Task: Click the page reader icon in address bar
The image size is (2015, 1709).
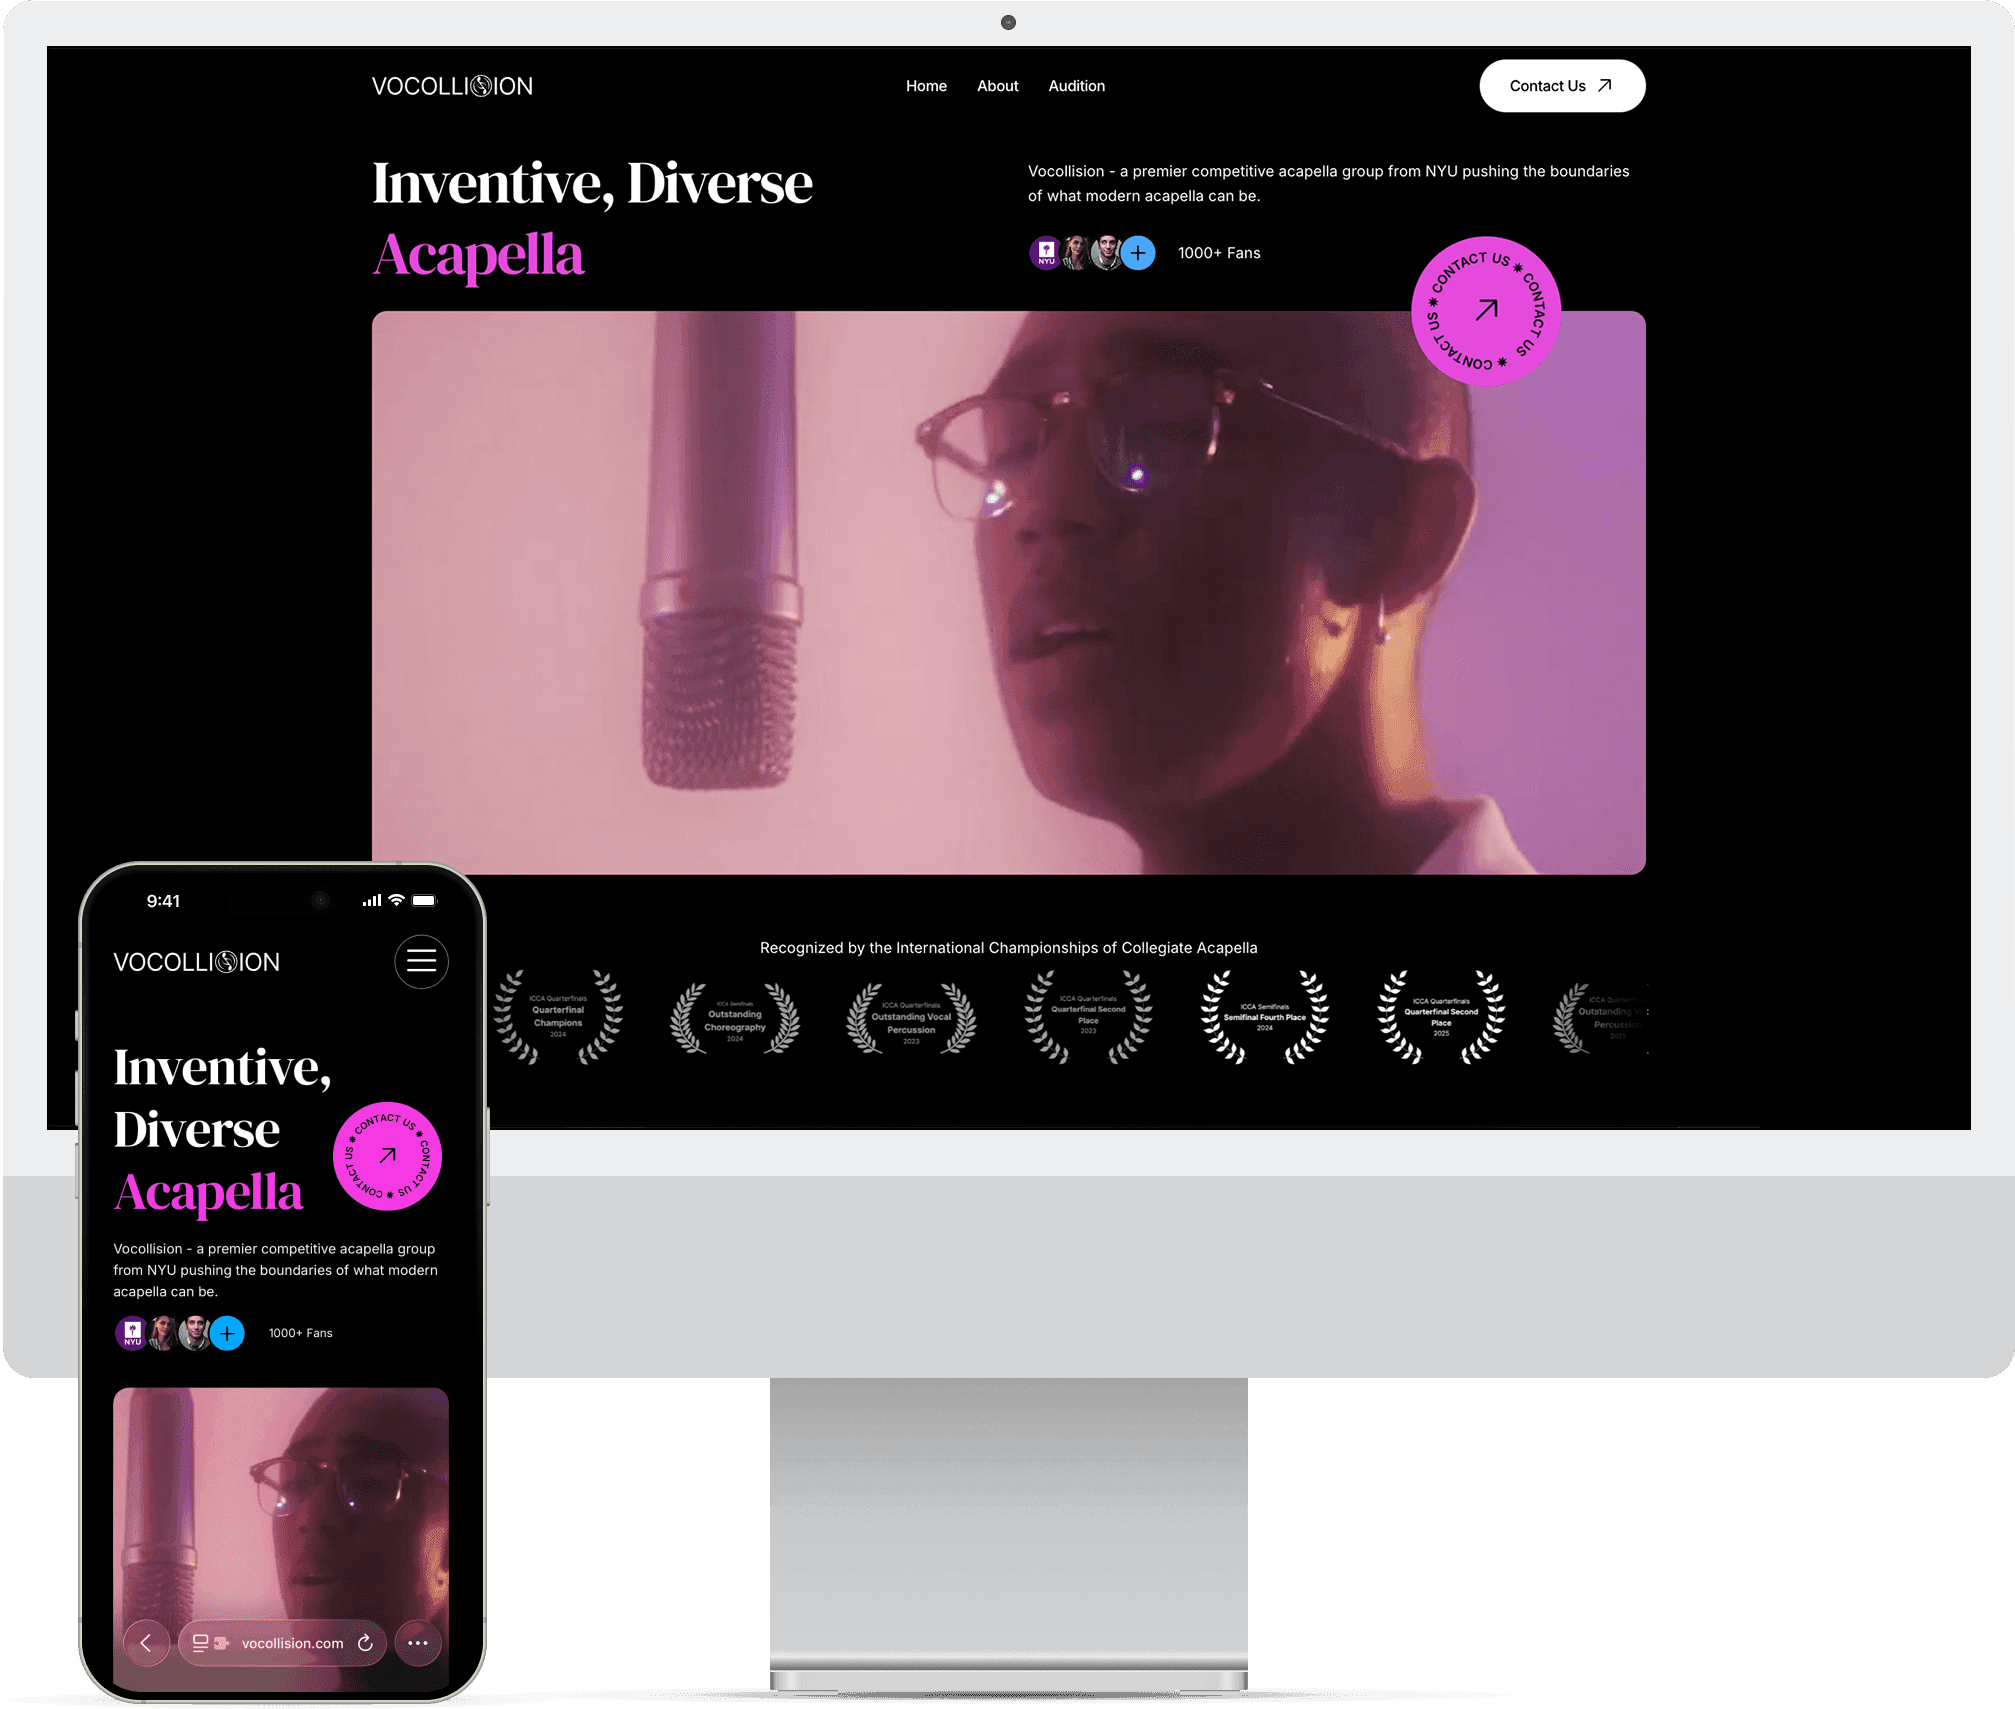Action: tap(200, 1643)
